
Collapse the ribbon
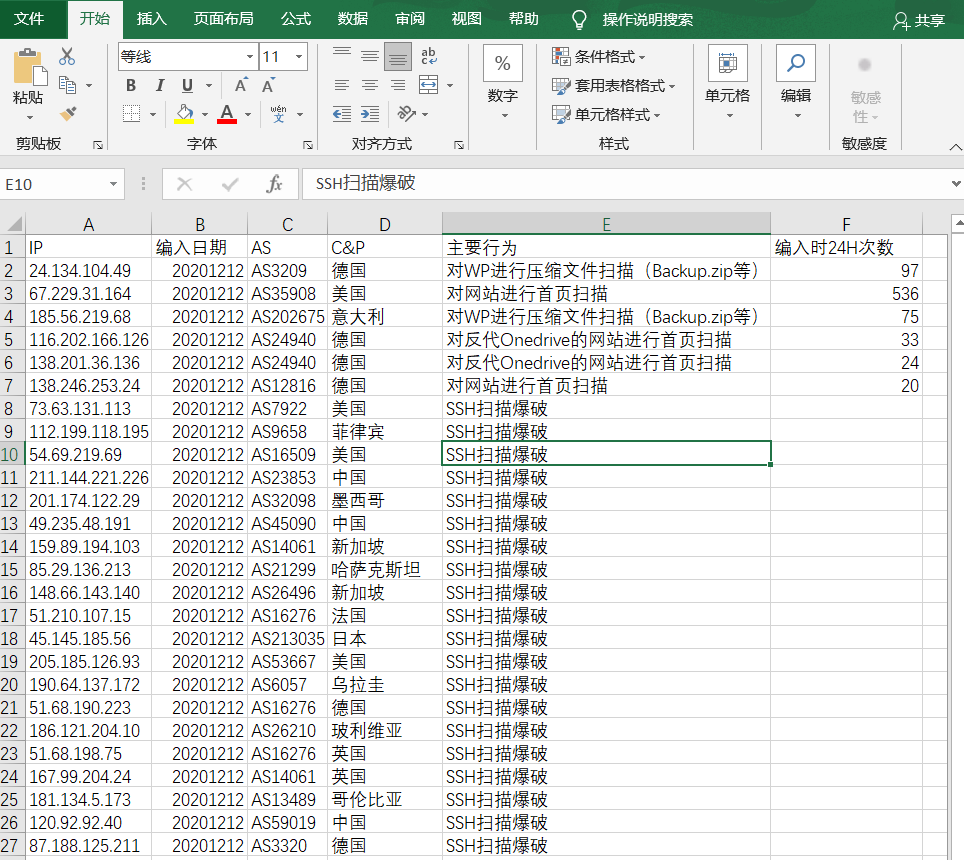click(955, 147)
